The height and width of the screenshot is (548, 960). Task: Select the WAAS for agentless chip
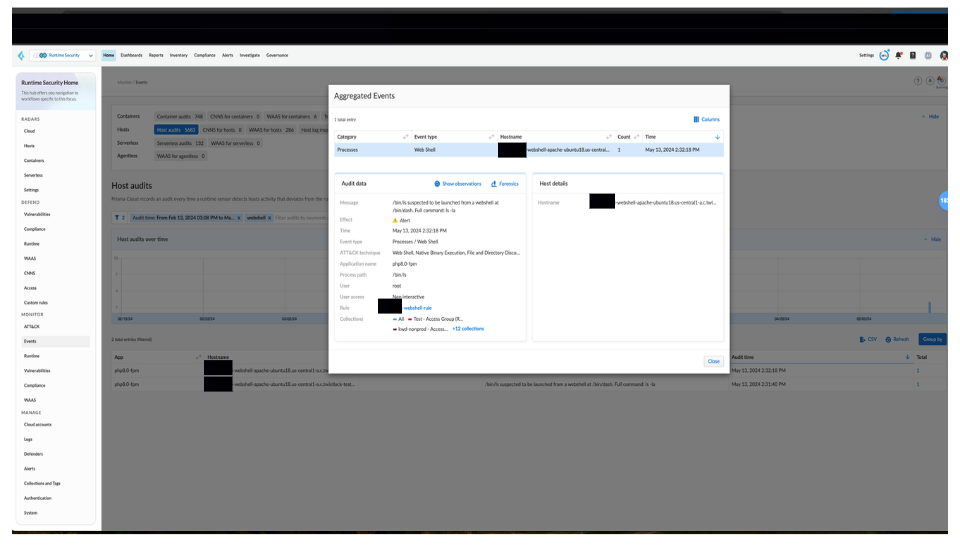tap(181, 156)
